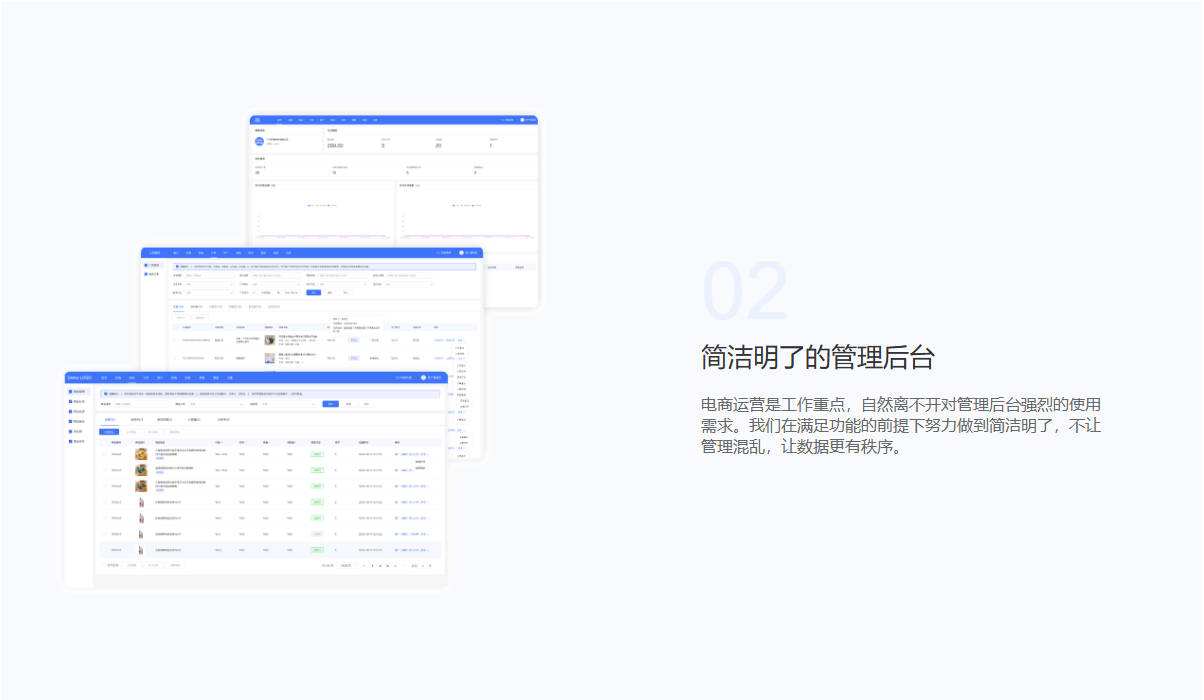The height and width of the screenshot is (700, 1204).
Task: Click the first sidebar menu icon in the front panel
Action: (70, 391)
